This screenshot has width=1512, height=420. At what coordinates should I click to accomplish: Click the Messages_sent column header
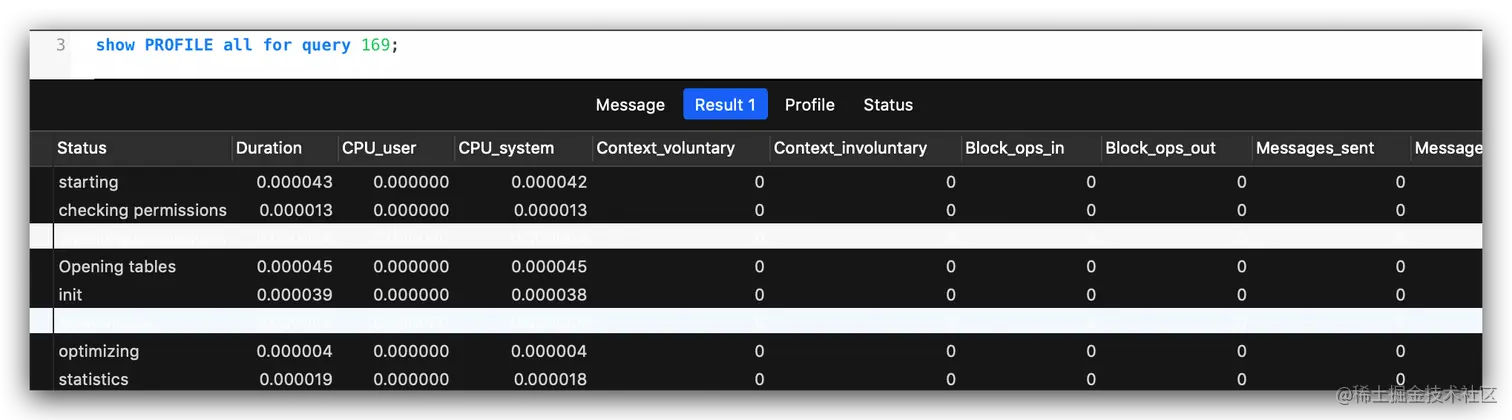coord(1315,148)
